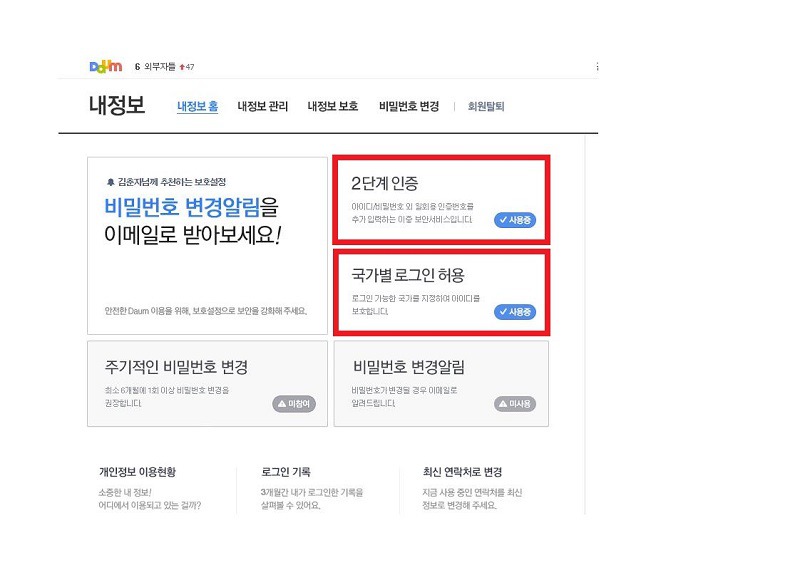Open the three-dot menu icon at top right
This screenshot has width=800, height=565.
(597, 66)
